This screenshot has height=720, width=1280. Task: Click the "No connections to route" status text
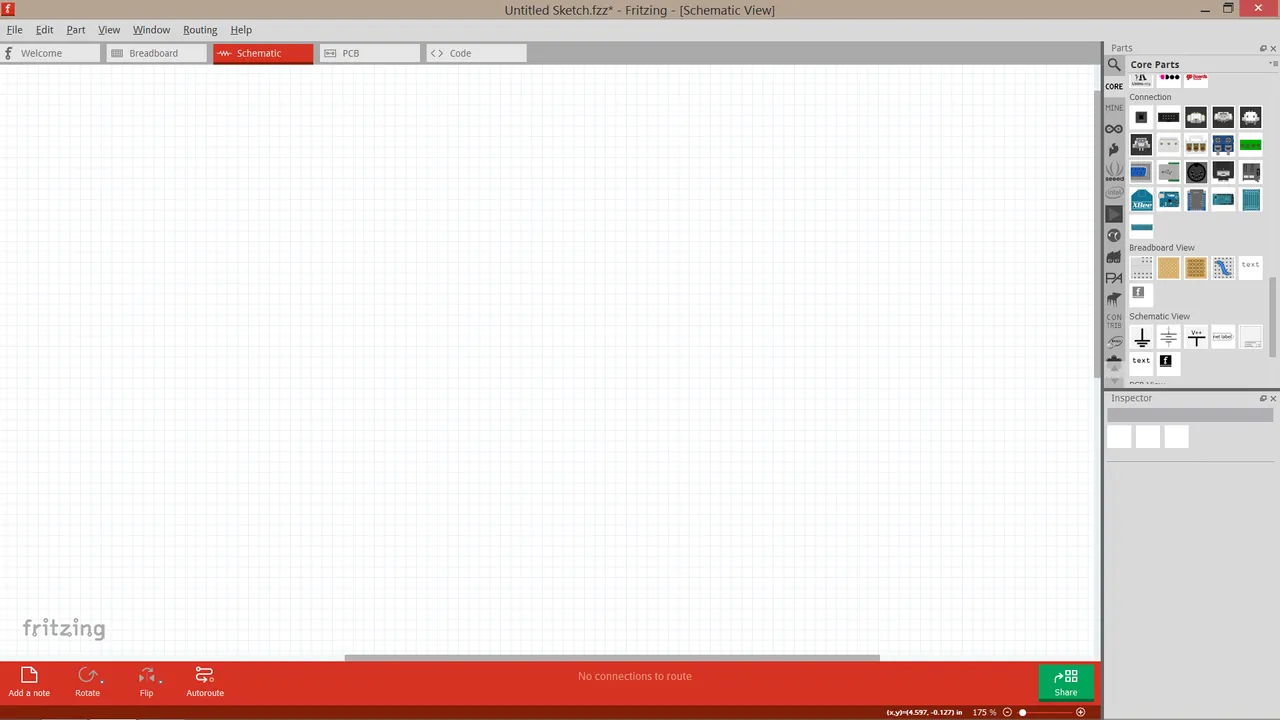[635, 676]
